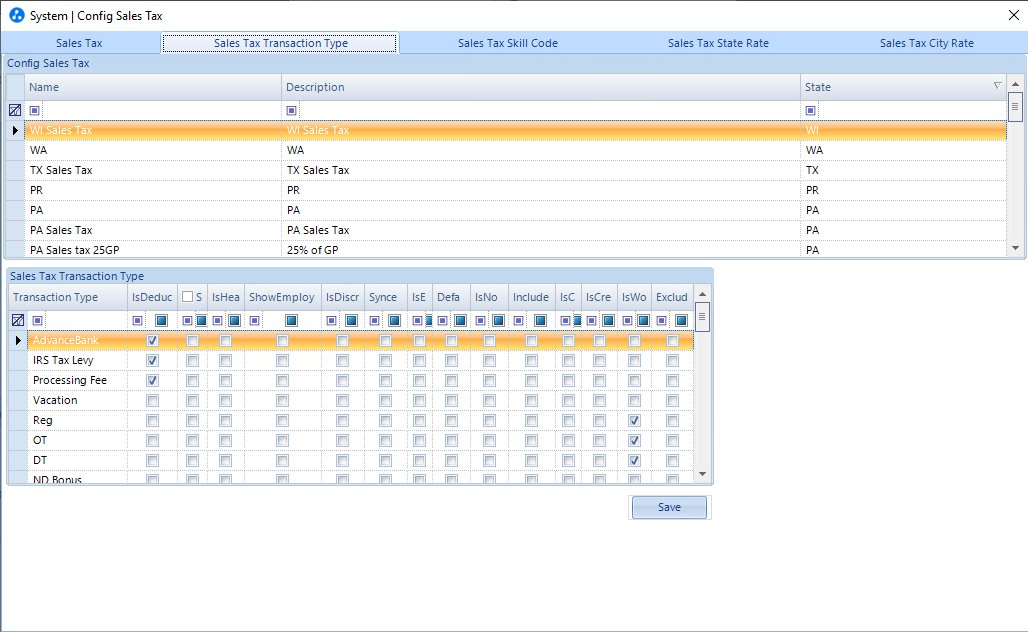The width and height of the screenshot is (1028, 632).
Task: Open the filter operator icon for IsCre column
Action: click(x=591, y=320)
